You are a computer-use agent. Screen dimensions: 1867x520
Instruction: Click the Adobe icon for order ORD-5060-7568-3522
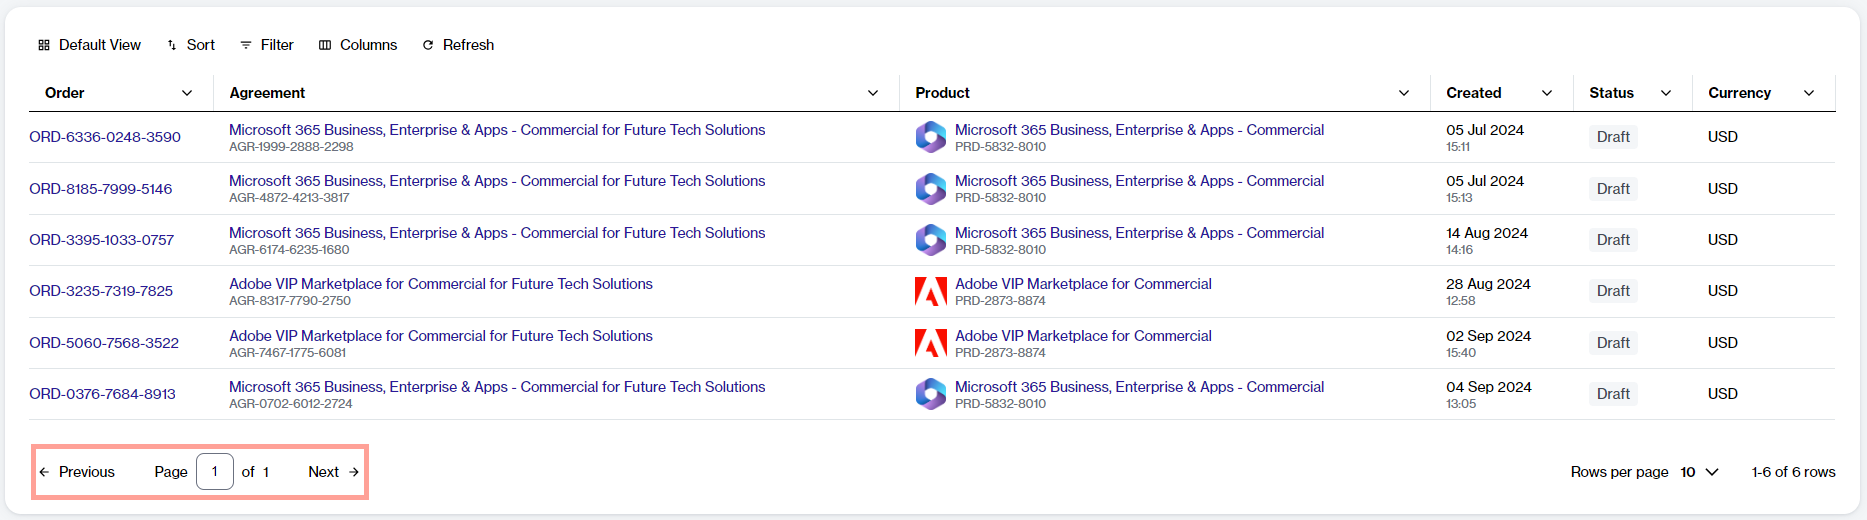point(930,343)
